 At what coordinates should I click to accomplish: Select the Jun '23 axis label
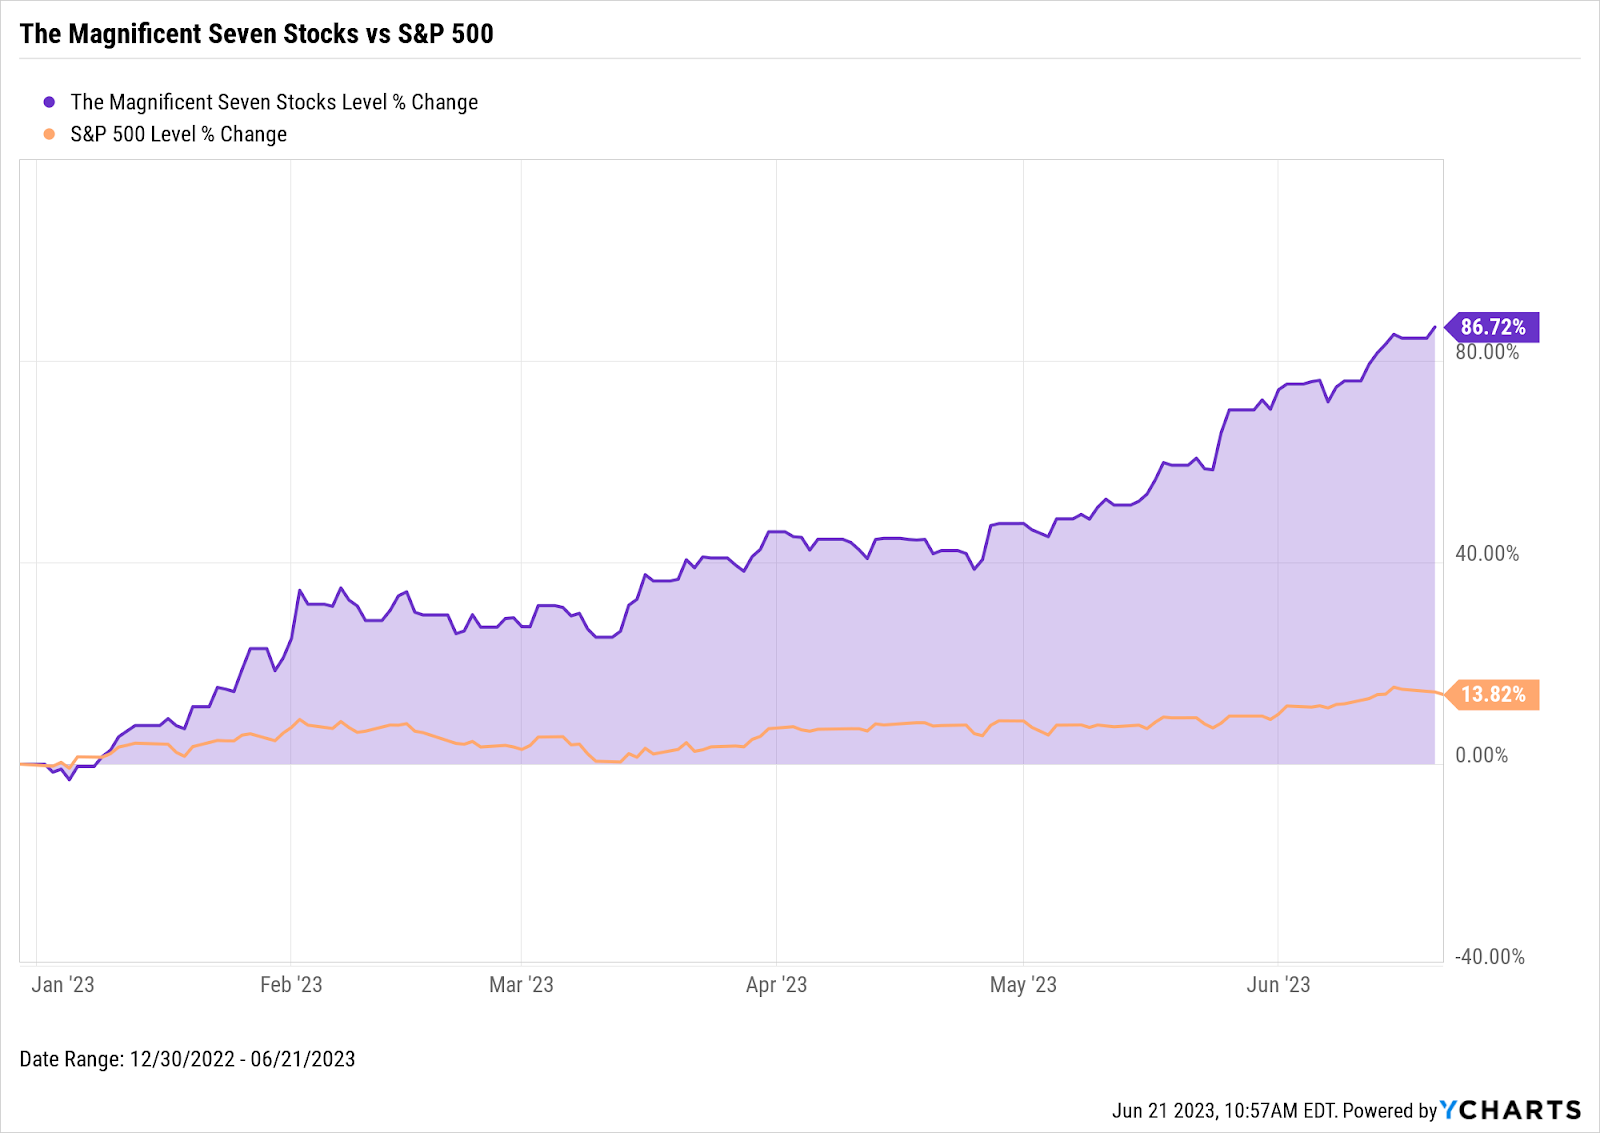(x=1278, y=985)
